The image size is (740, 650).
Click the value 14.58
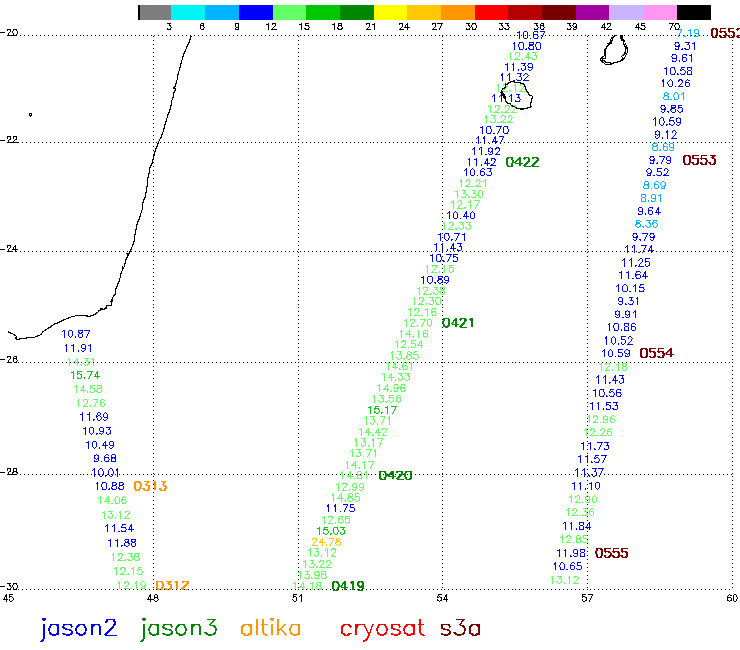[88, 389]
